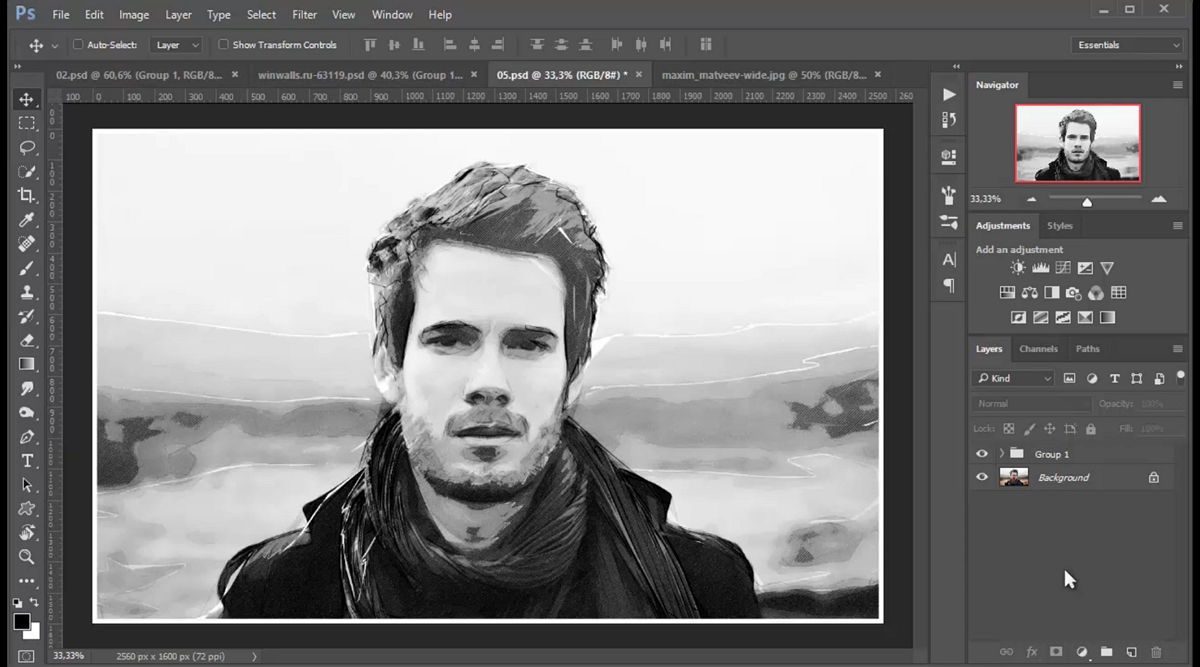Open the Adjustments panel menu
This screenshot has width=1200, height=667.
pyautogui.click(x=1178, y=226)
